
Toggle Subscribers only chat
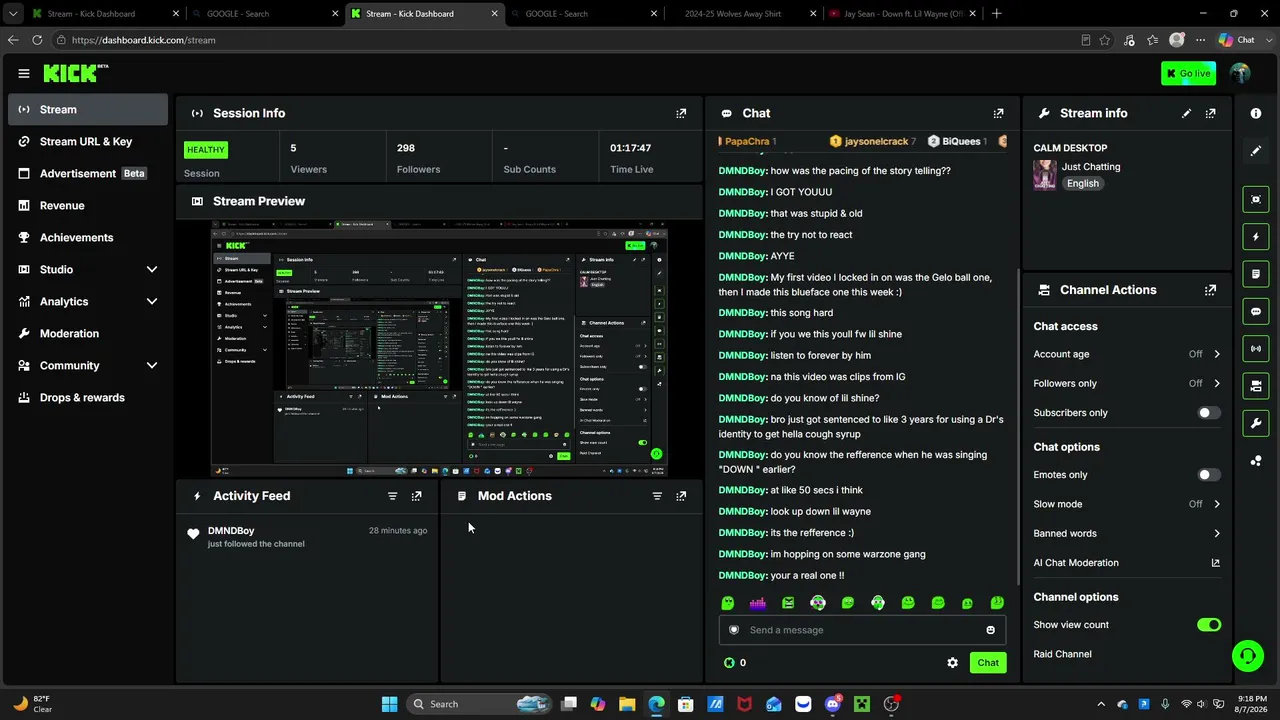[x=1209, y=413]
